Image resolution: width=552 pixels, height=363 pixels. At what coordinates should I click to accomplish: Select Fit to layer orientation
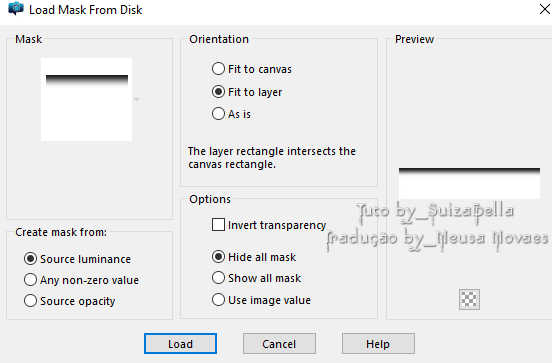click(x=218, y=92)
